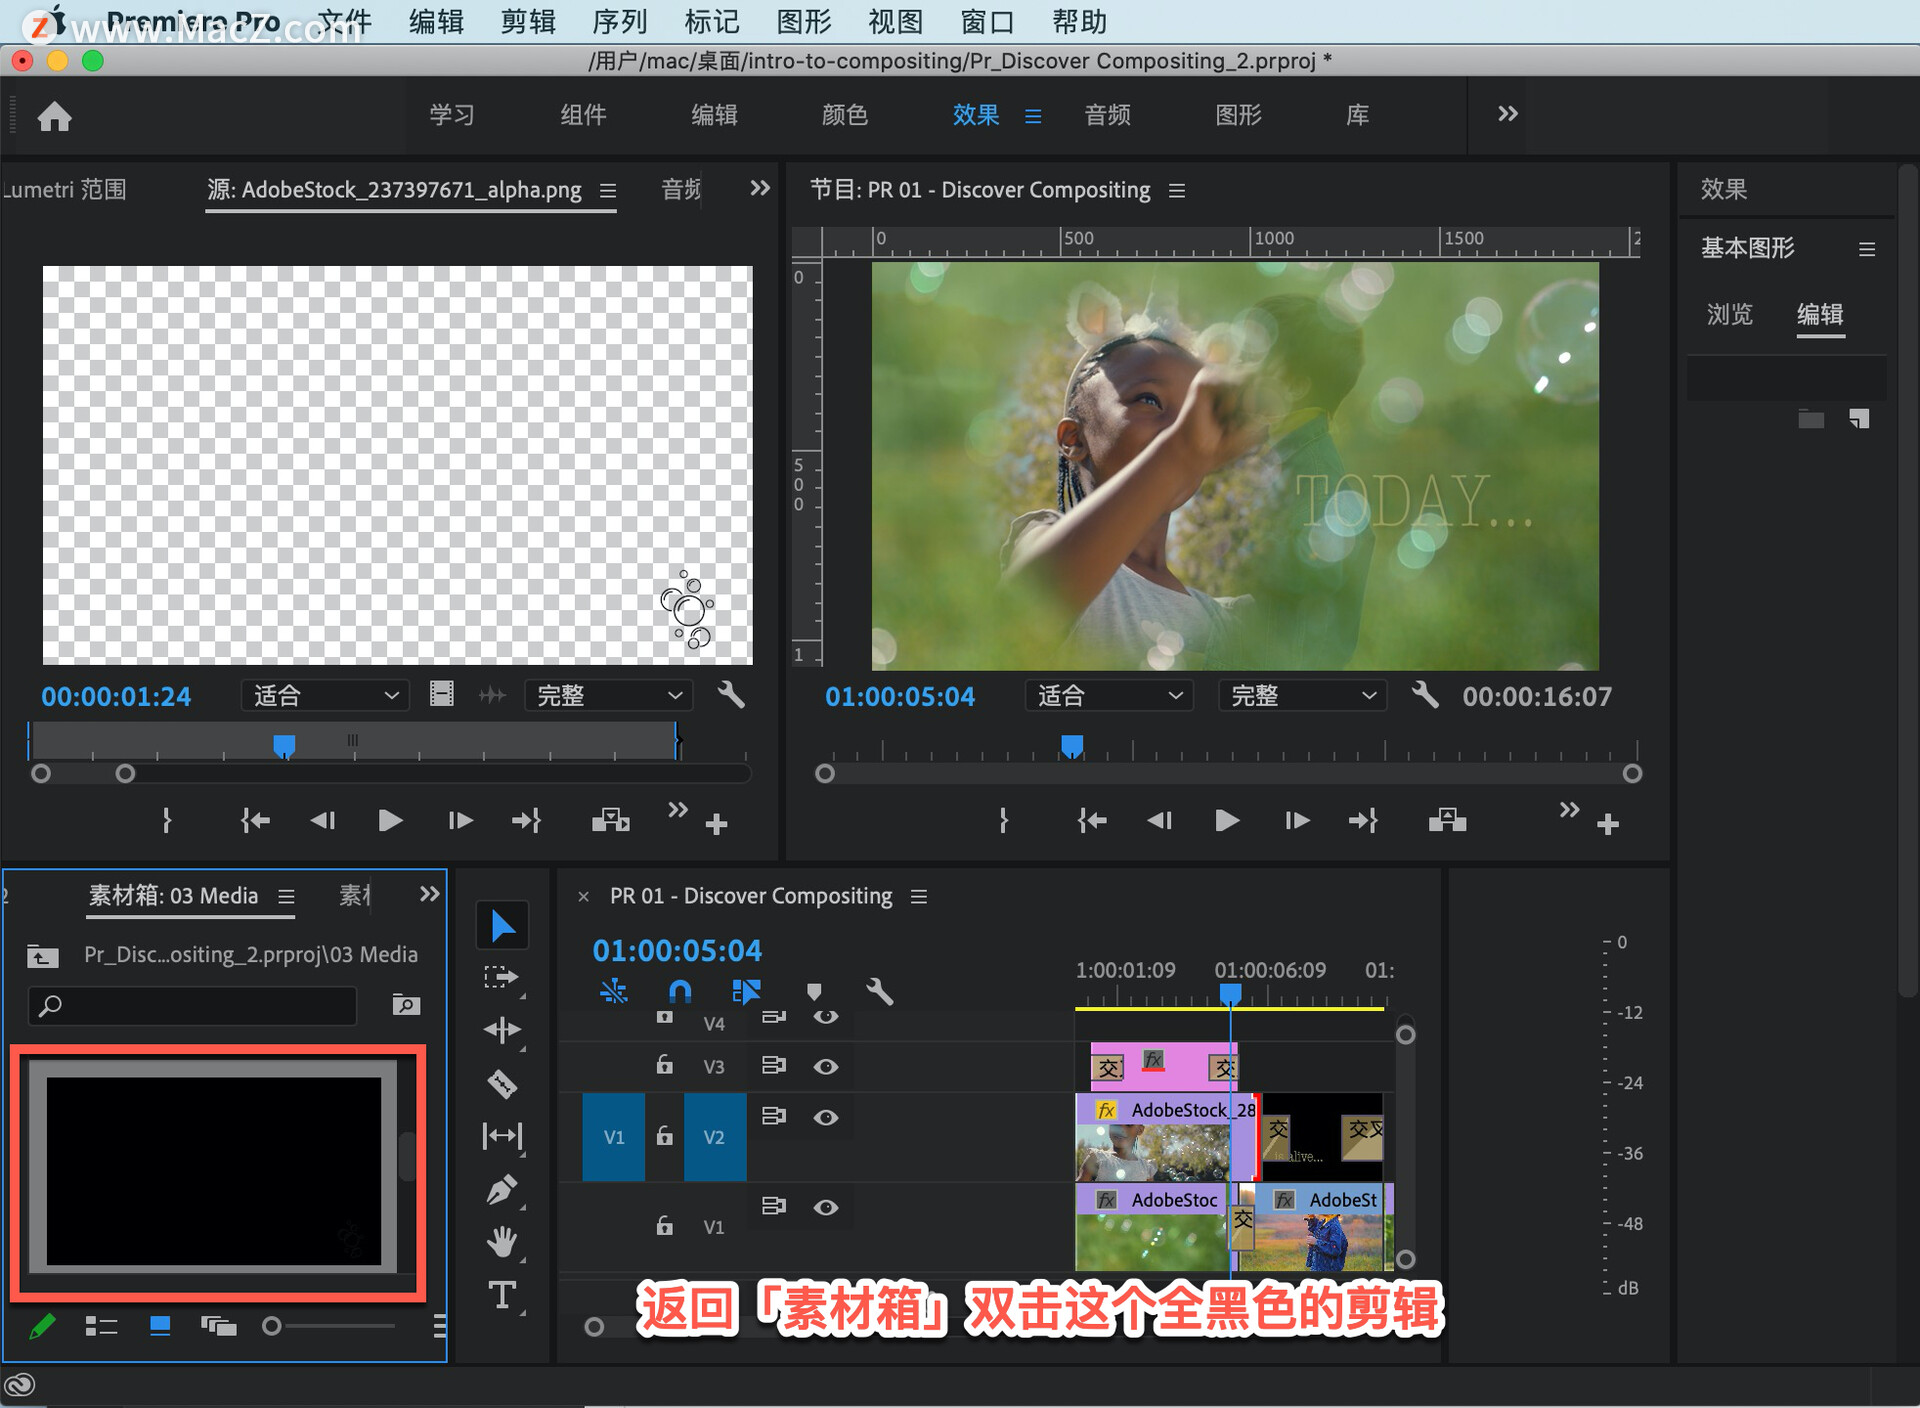Click the project panel parent folder icon
This screenshot has height=1408, width=1920.
42,956
